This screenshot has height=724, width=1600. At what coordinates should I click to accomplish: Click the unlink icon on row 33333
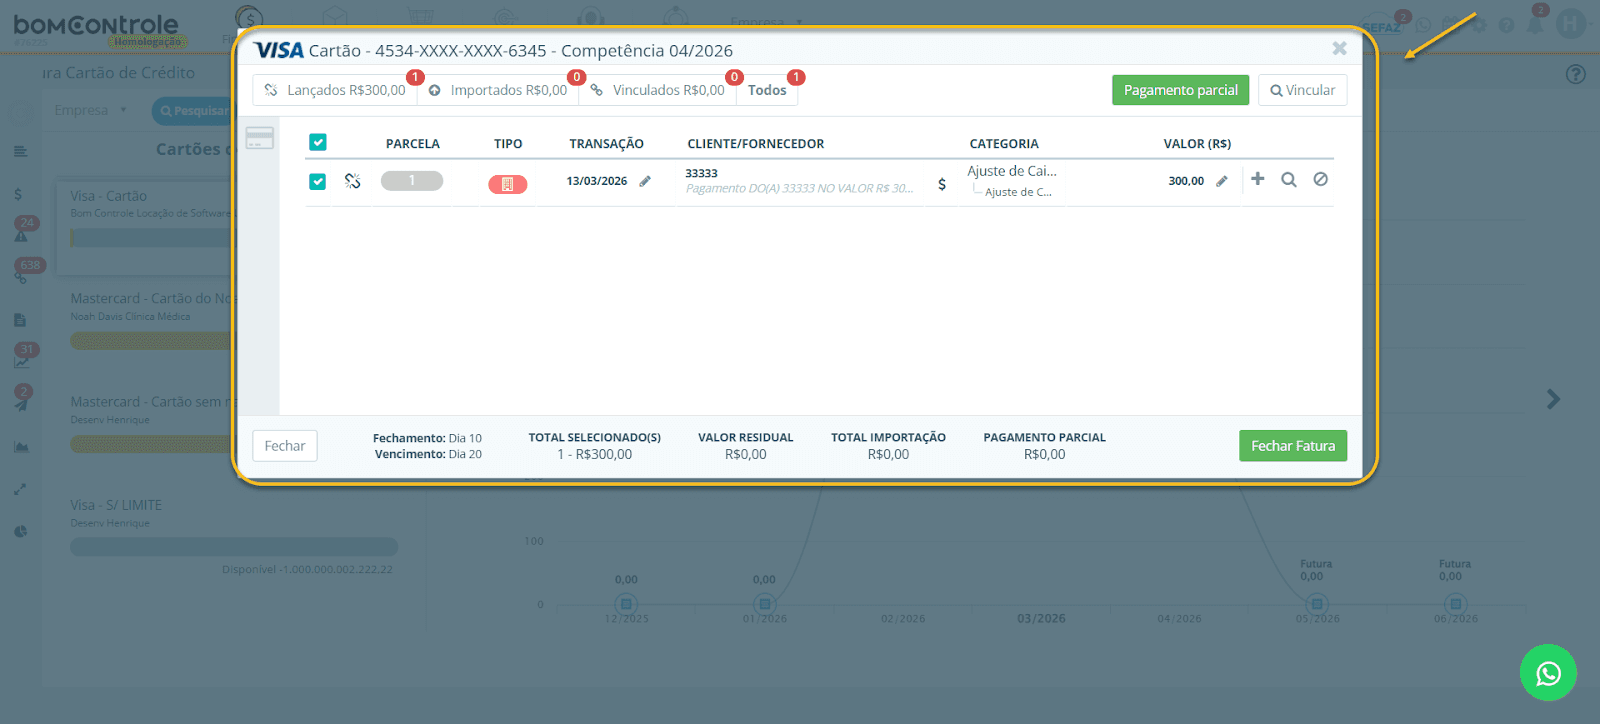click(x=352, y=181)
